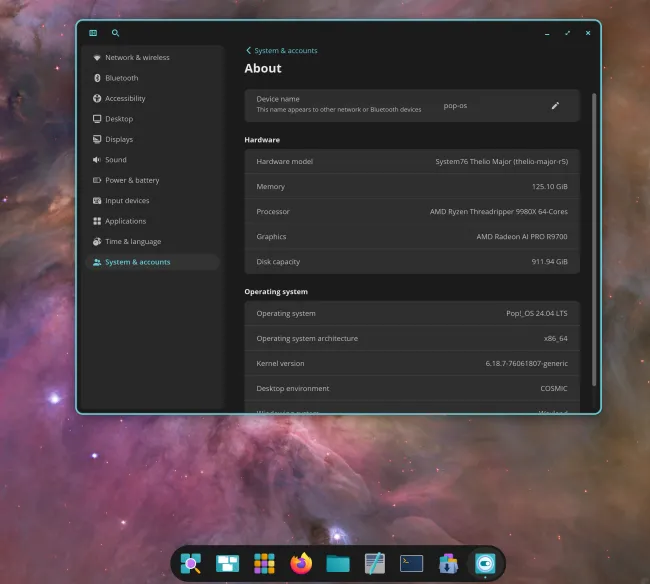Click the Bluetooth sidebar icon

(x=97, y=78)
